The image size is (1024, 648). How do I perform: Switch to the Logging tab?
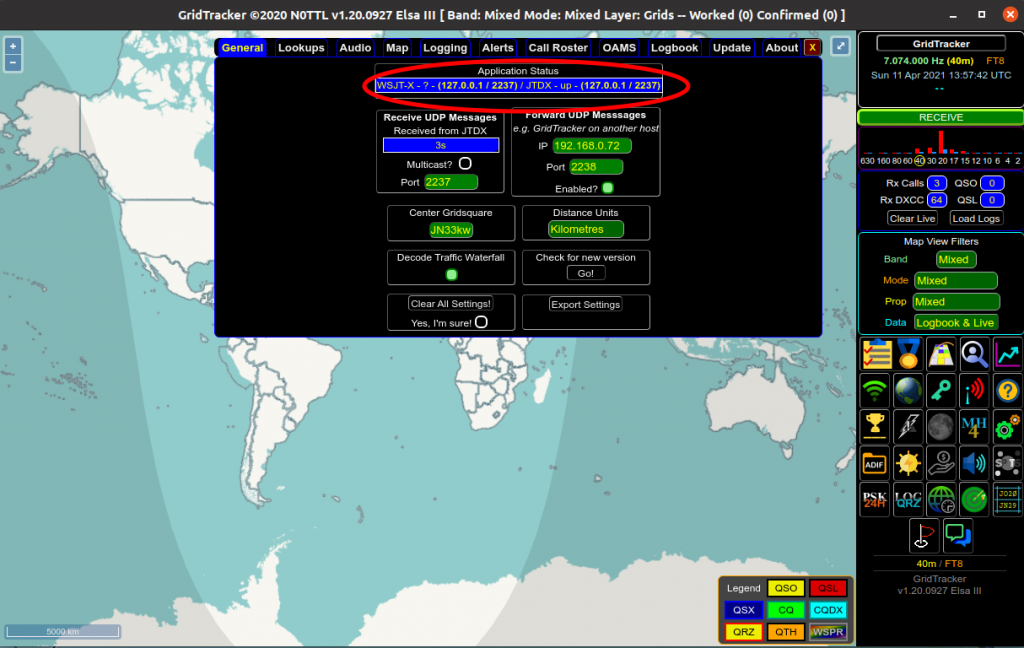(x=445, y=48)
